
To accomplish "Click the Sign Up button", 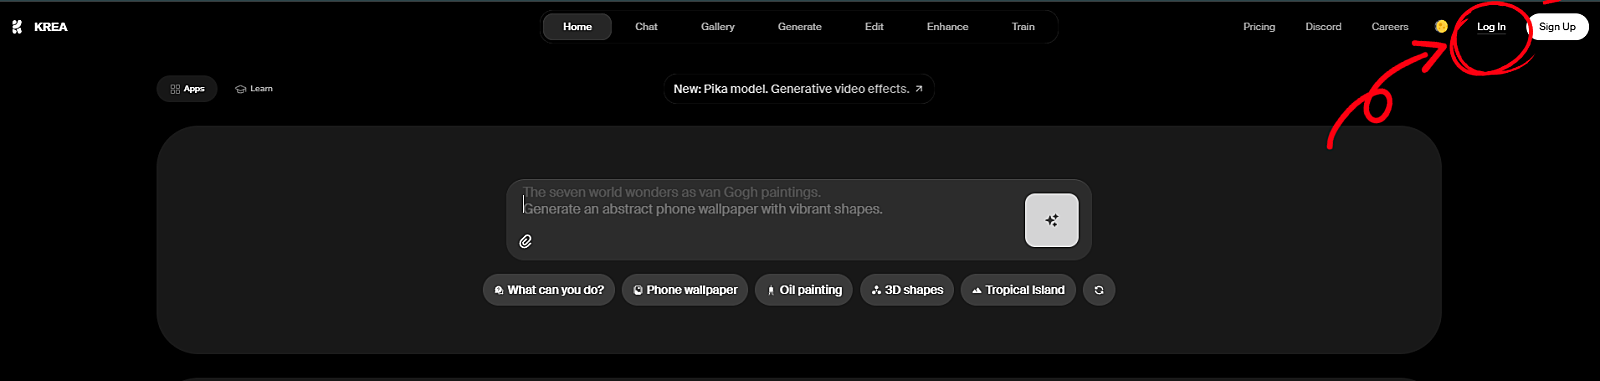I will point(1557,27).
